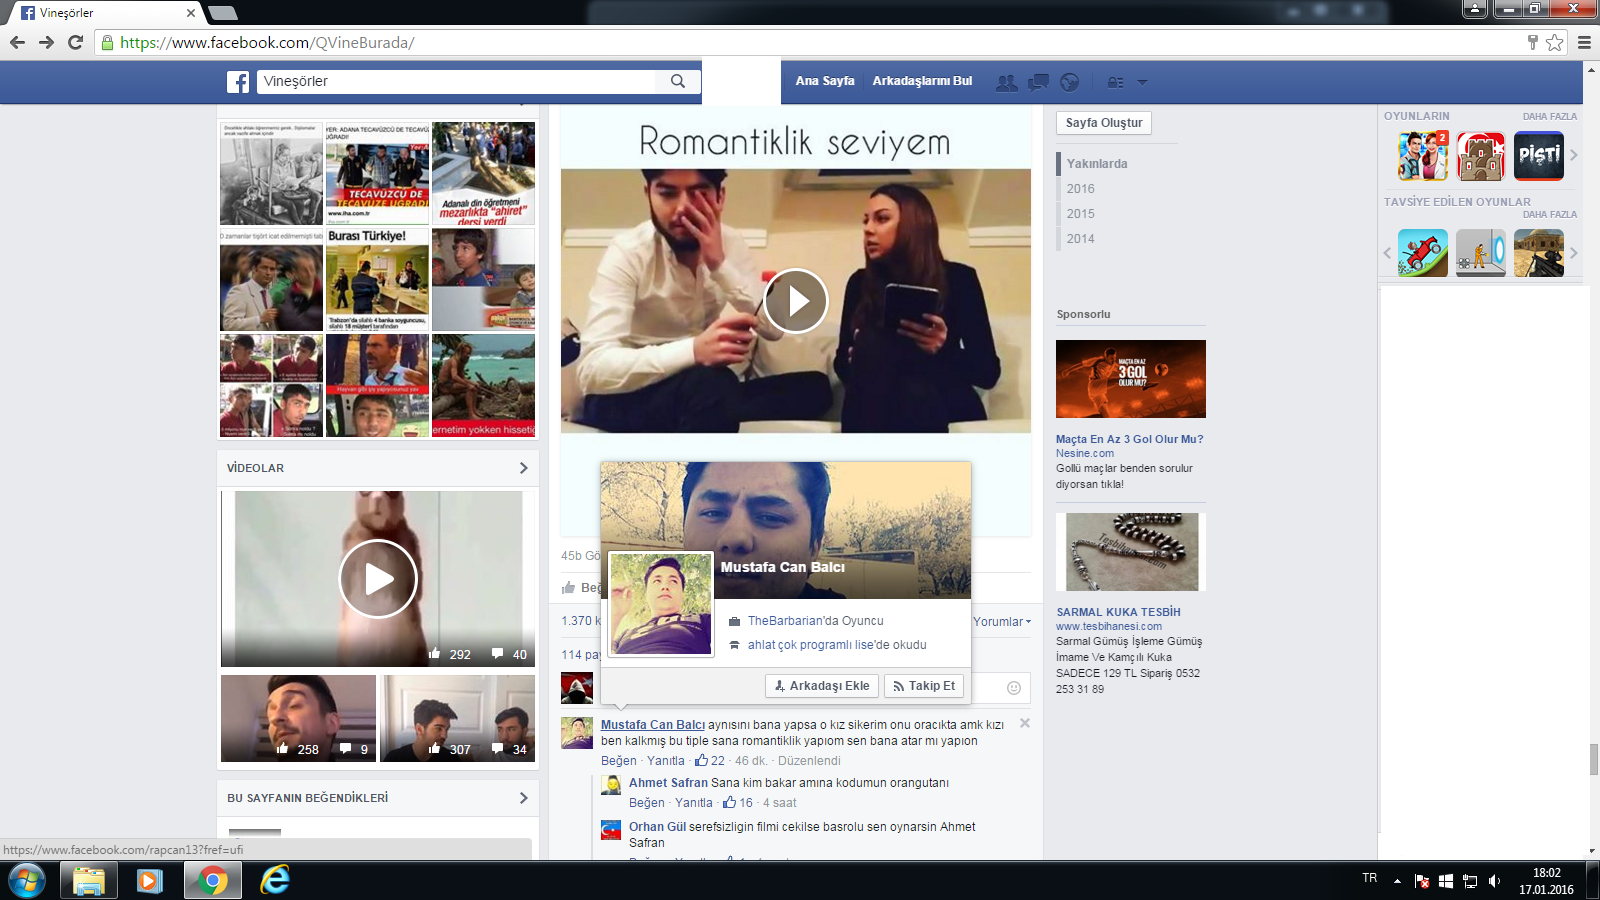The image size is (1600, 900).
Task: Open Ahmet Safran profile link
Action: [x=668, y=783]
